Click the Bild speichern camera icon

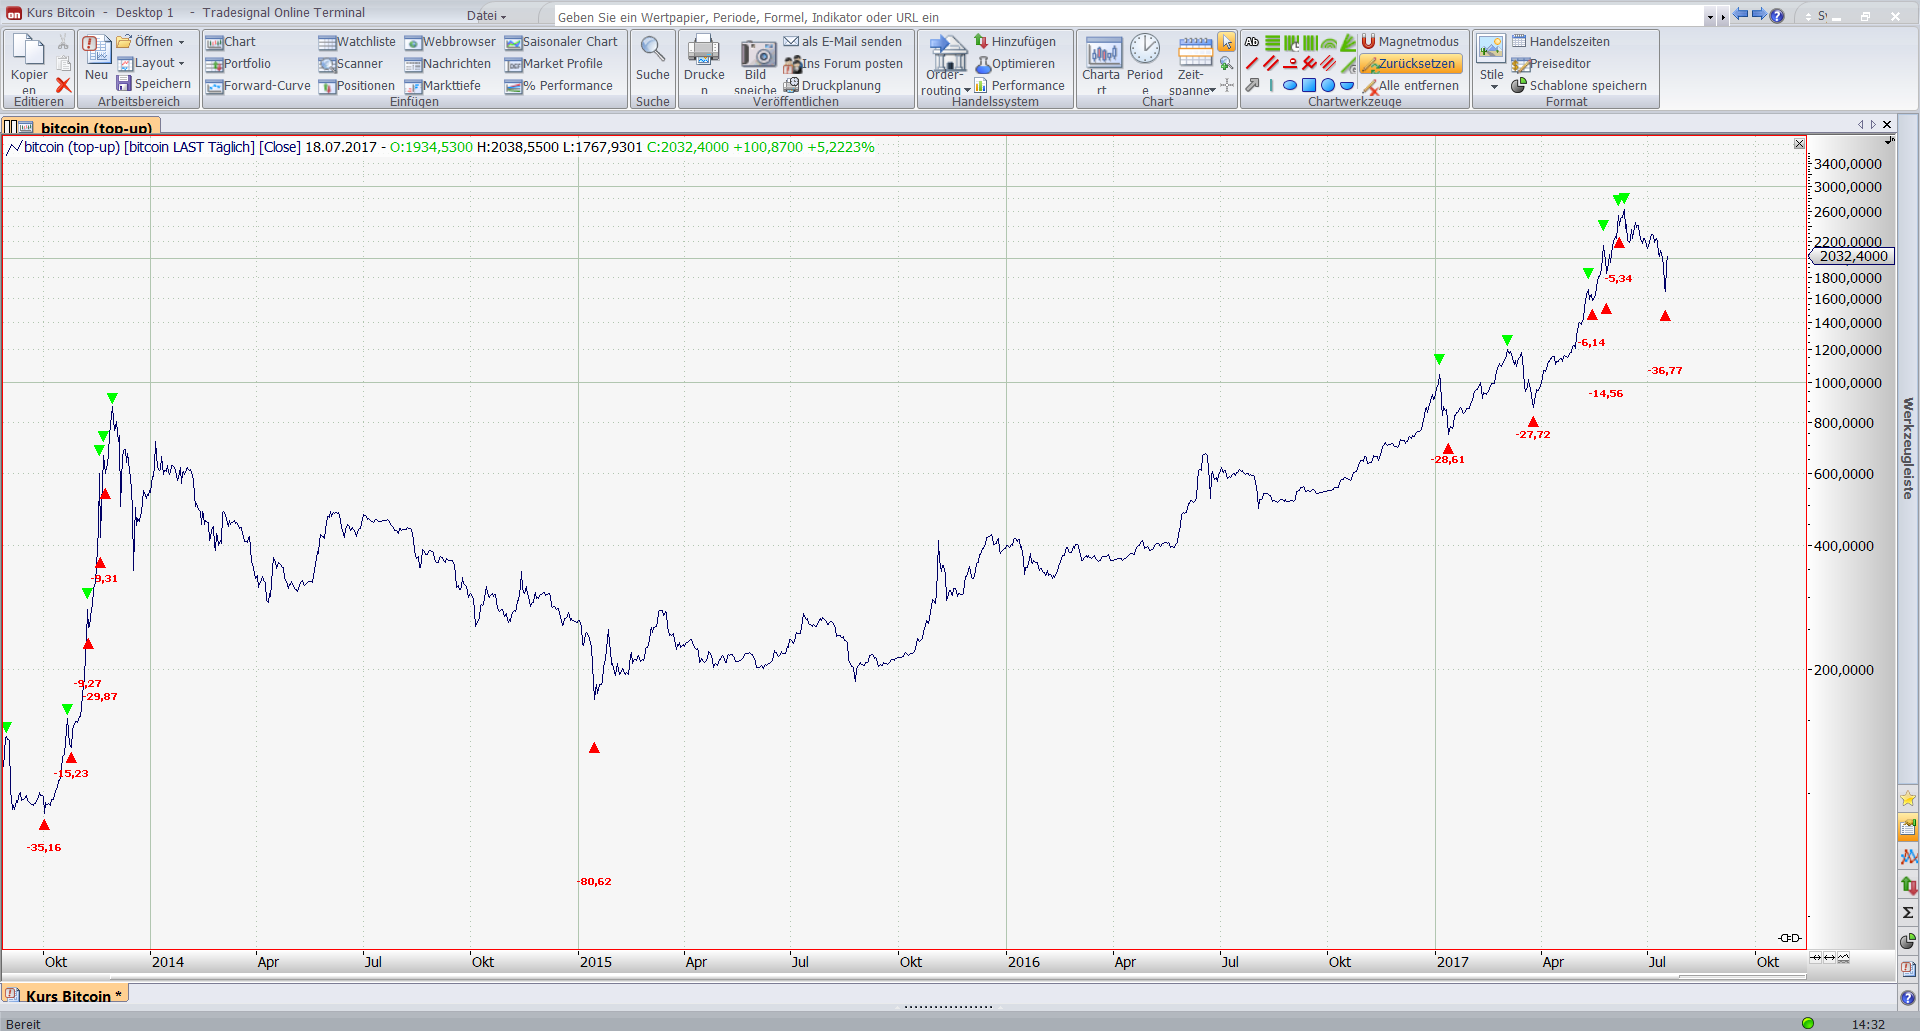757,55
